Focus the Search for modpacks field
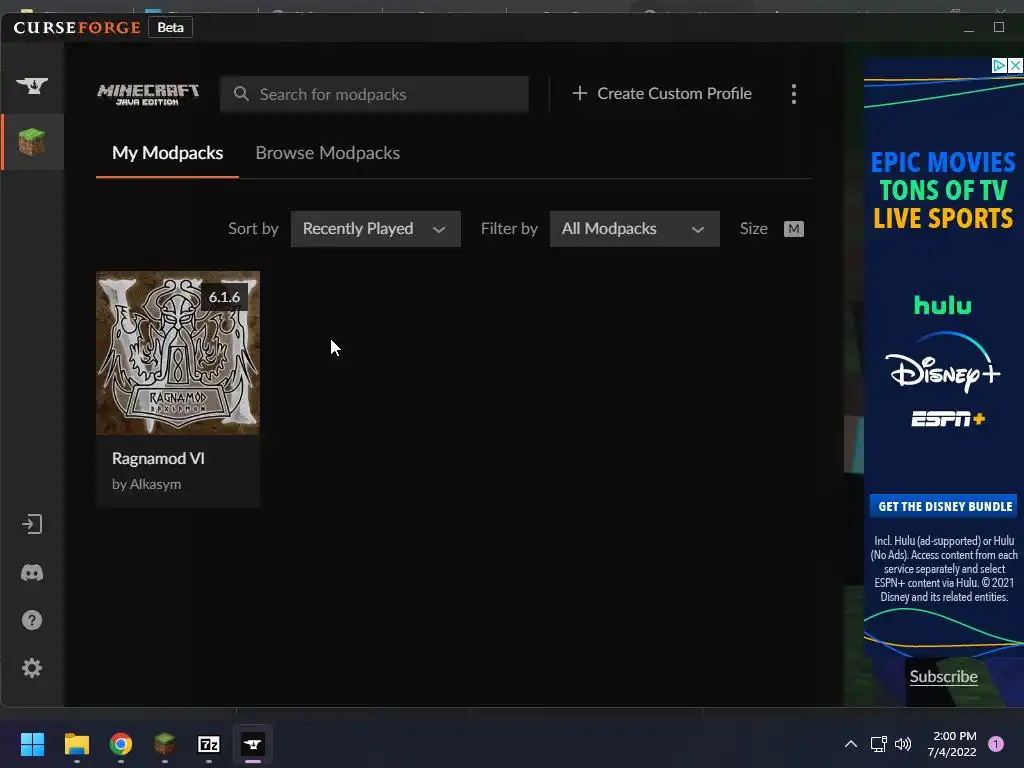1024x768 pixels. point(374,94)
